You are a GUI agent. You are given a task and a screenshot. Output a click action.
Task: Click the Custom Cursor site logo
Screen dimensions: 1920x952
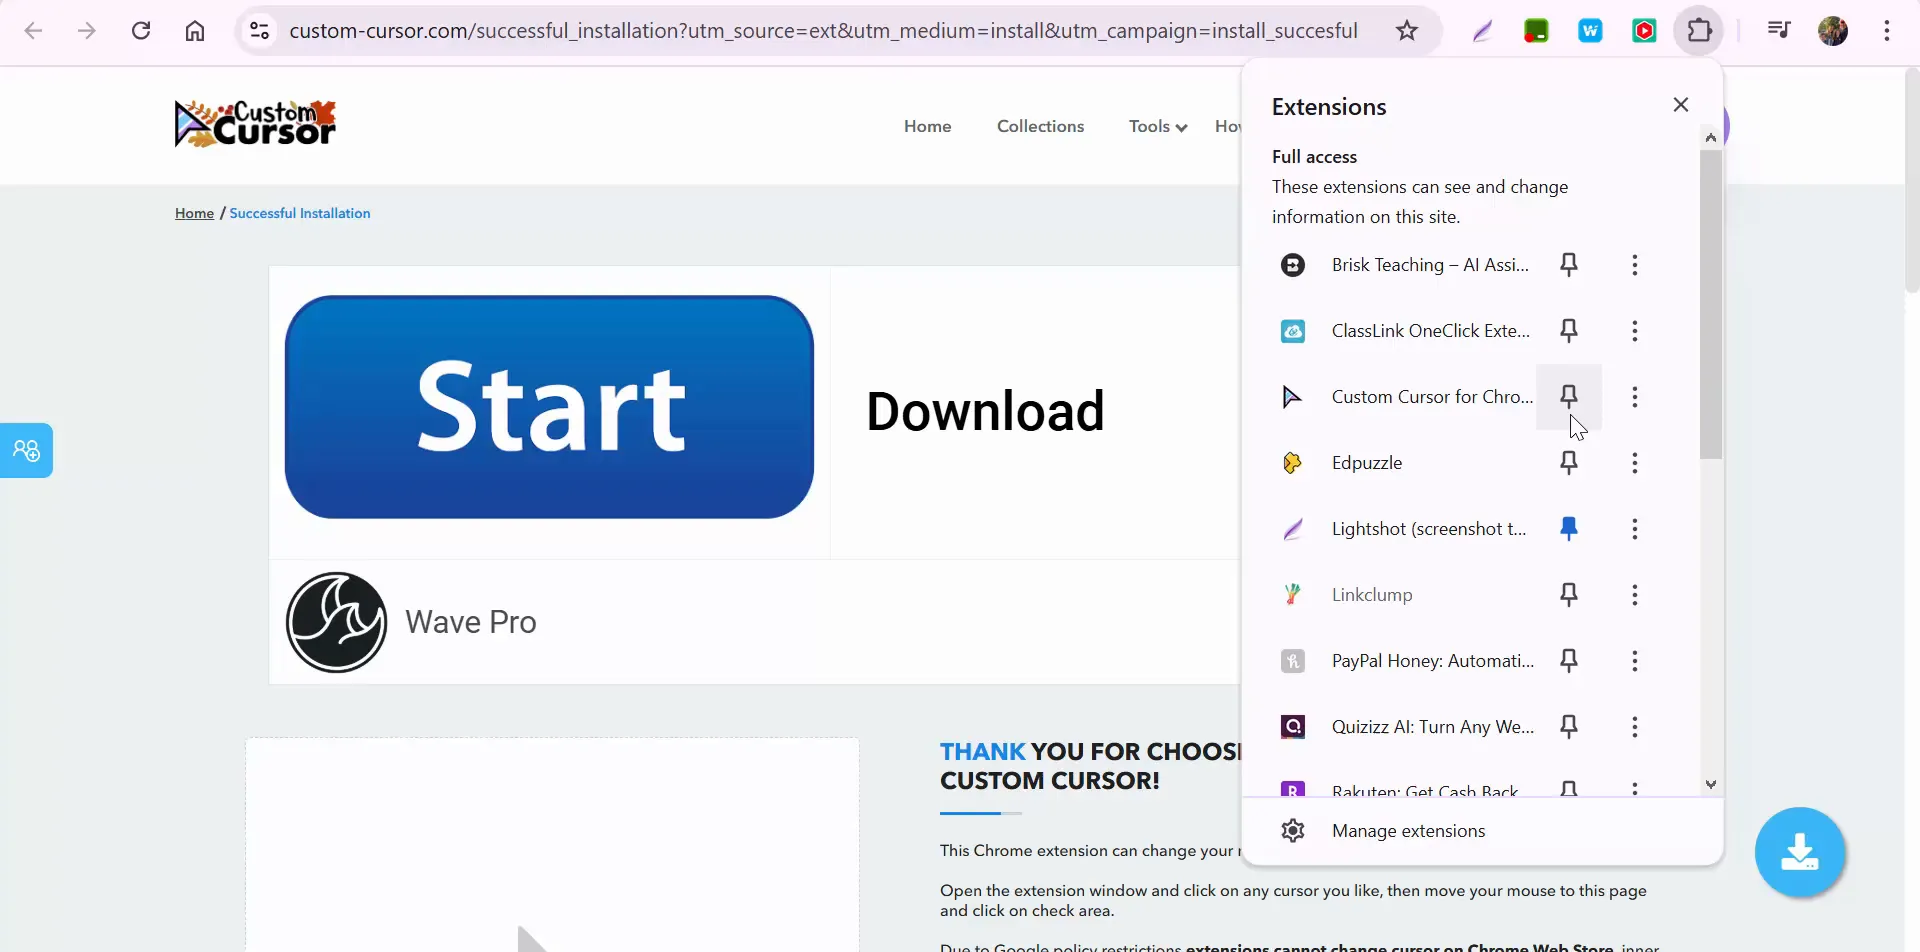(256, 124)
